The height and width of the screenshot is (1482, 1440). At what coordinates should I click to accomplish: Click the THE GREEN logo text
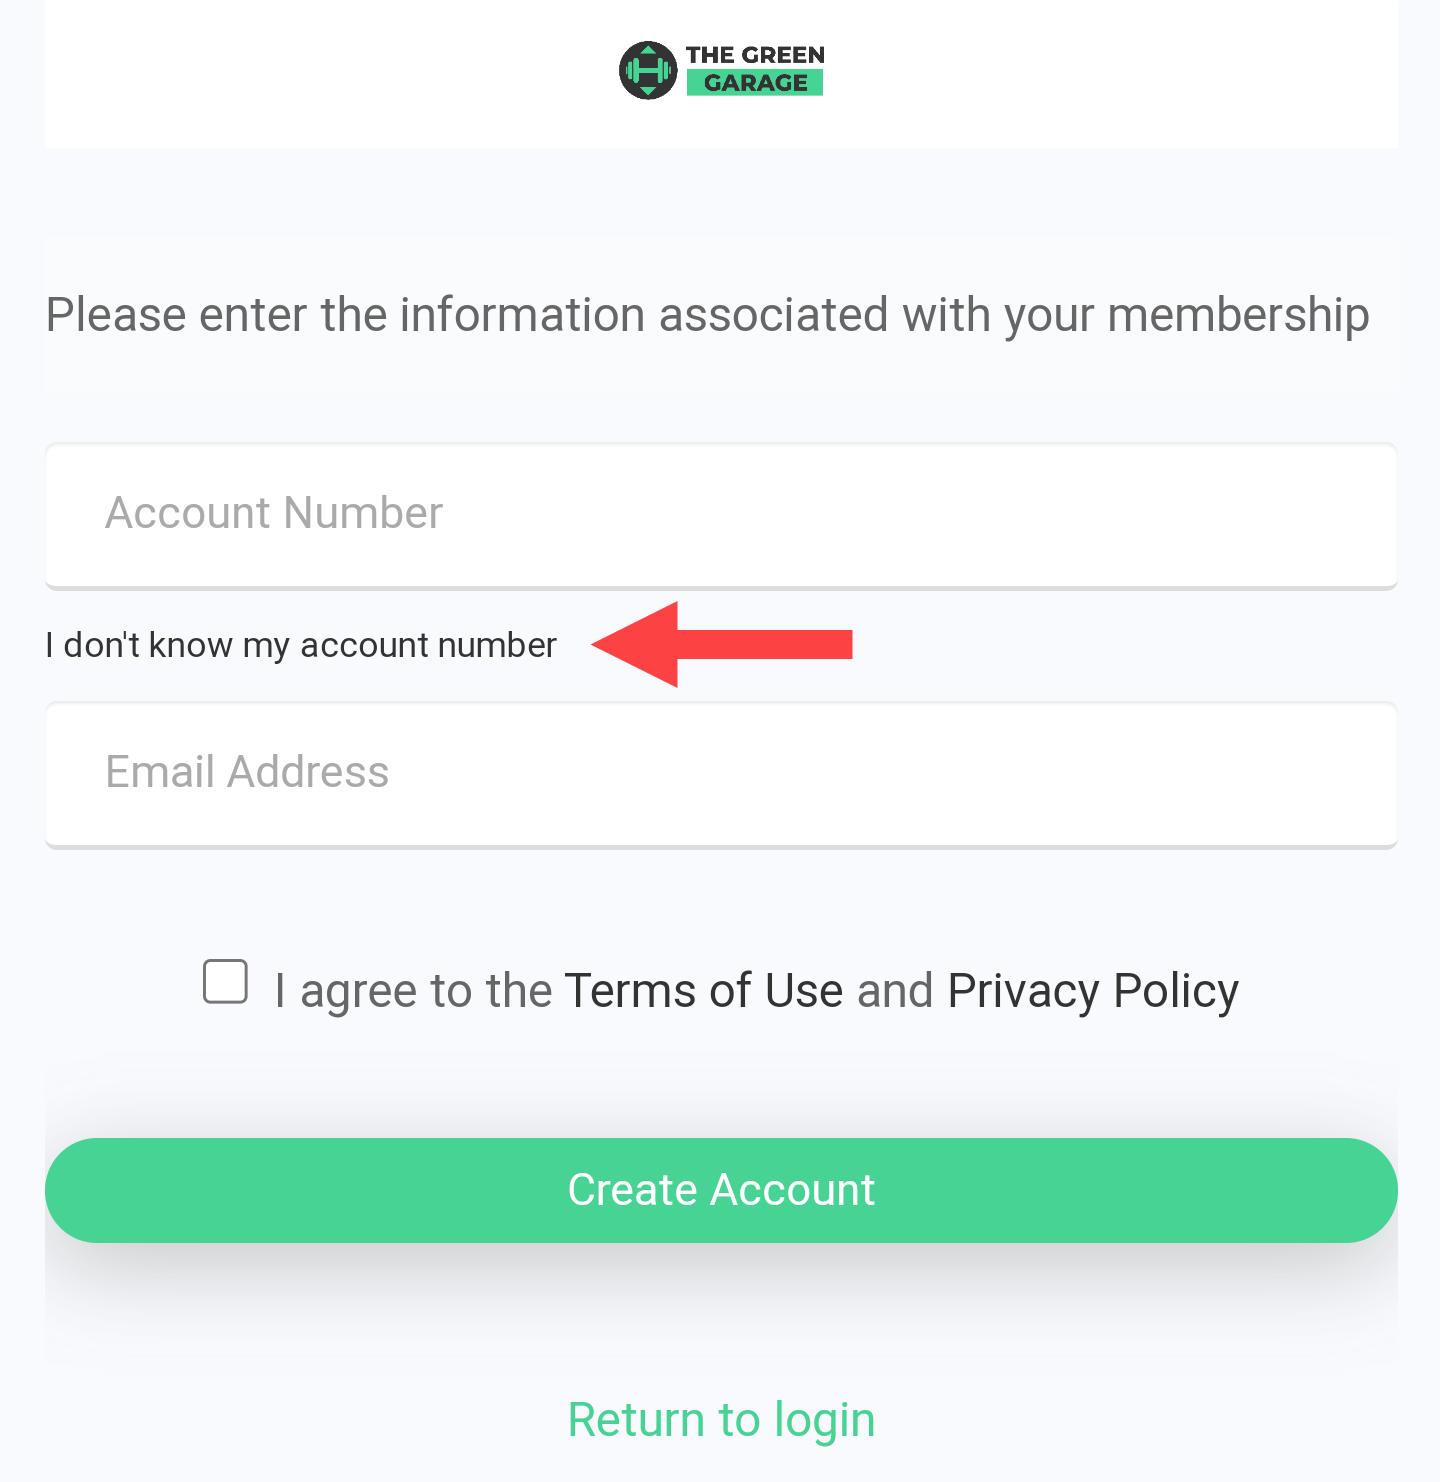click(x=755, y=55)
